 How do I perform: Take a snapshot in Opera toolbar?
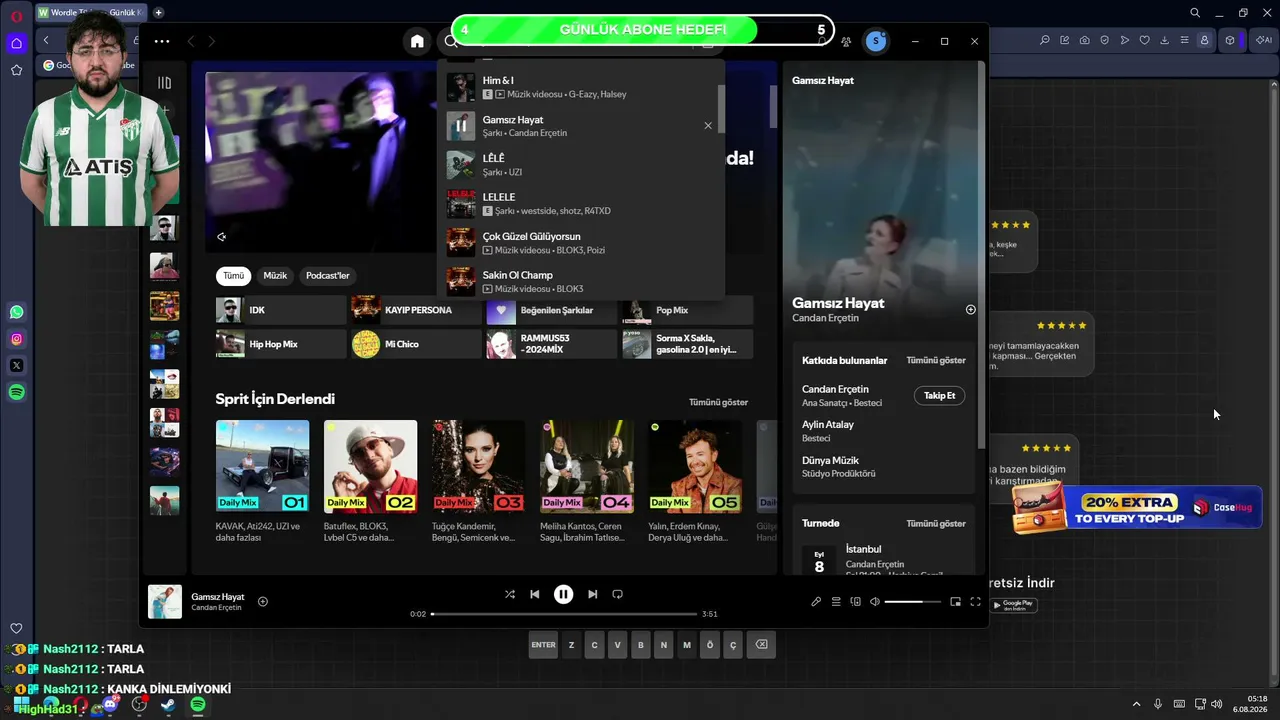[x=1084, y=41]
